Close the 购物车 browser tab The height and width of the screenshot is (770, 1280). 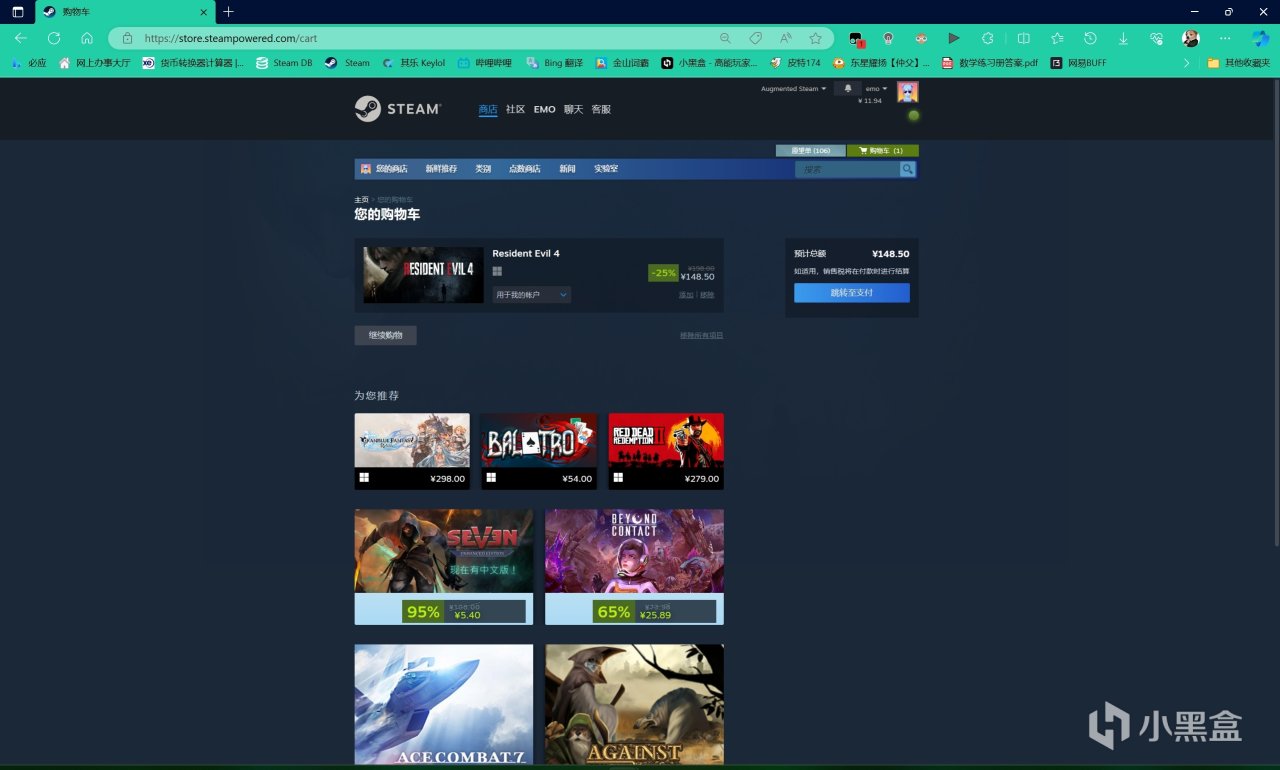click(204, 12)
